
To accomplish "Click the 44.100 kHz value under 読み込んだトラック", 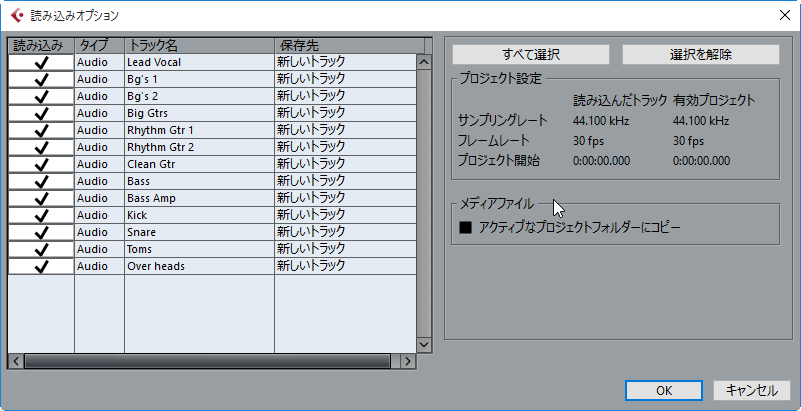I will tap(601, 121).
